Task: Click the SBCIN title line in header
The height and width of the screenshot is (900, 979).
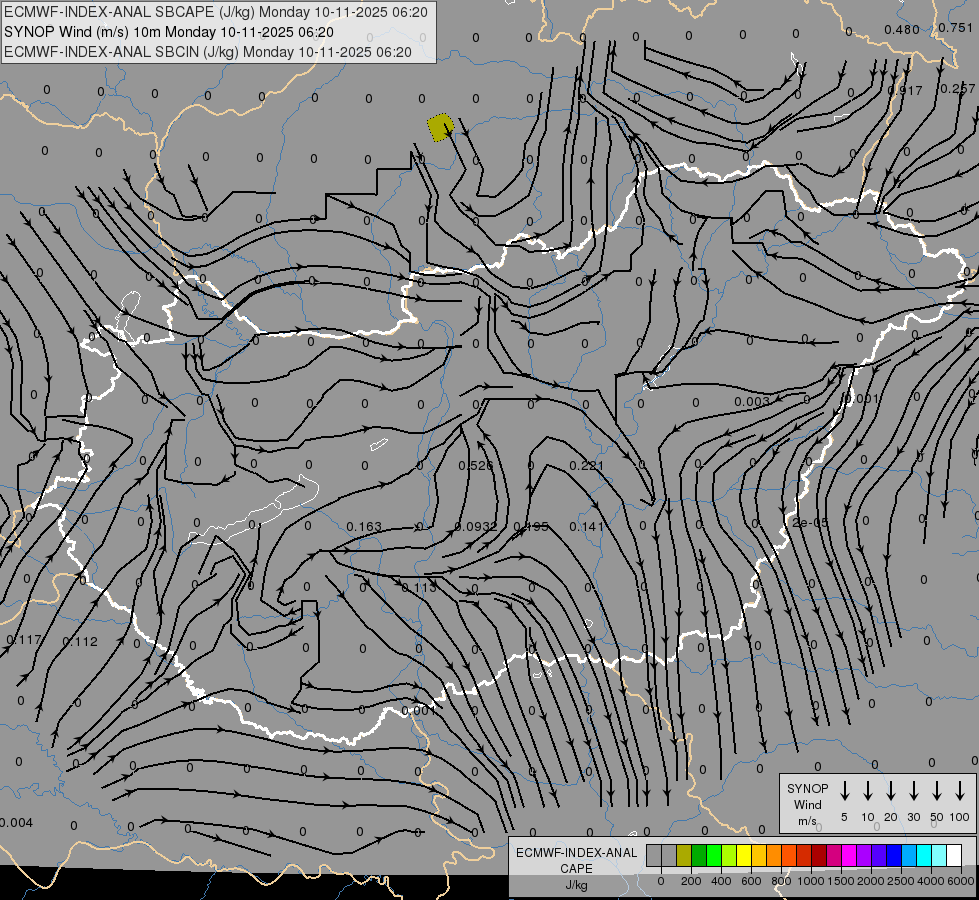Action: (x=208, y=52)
